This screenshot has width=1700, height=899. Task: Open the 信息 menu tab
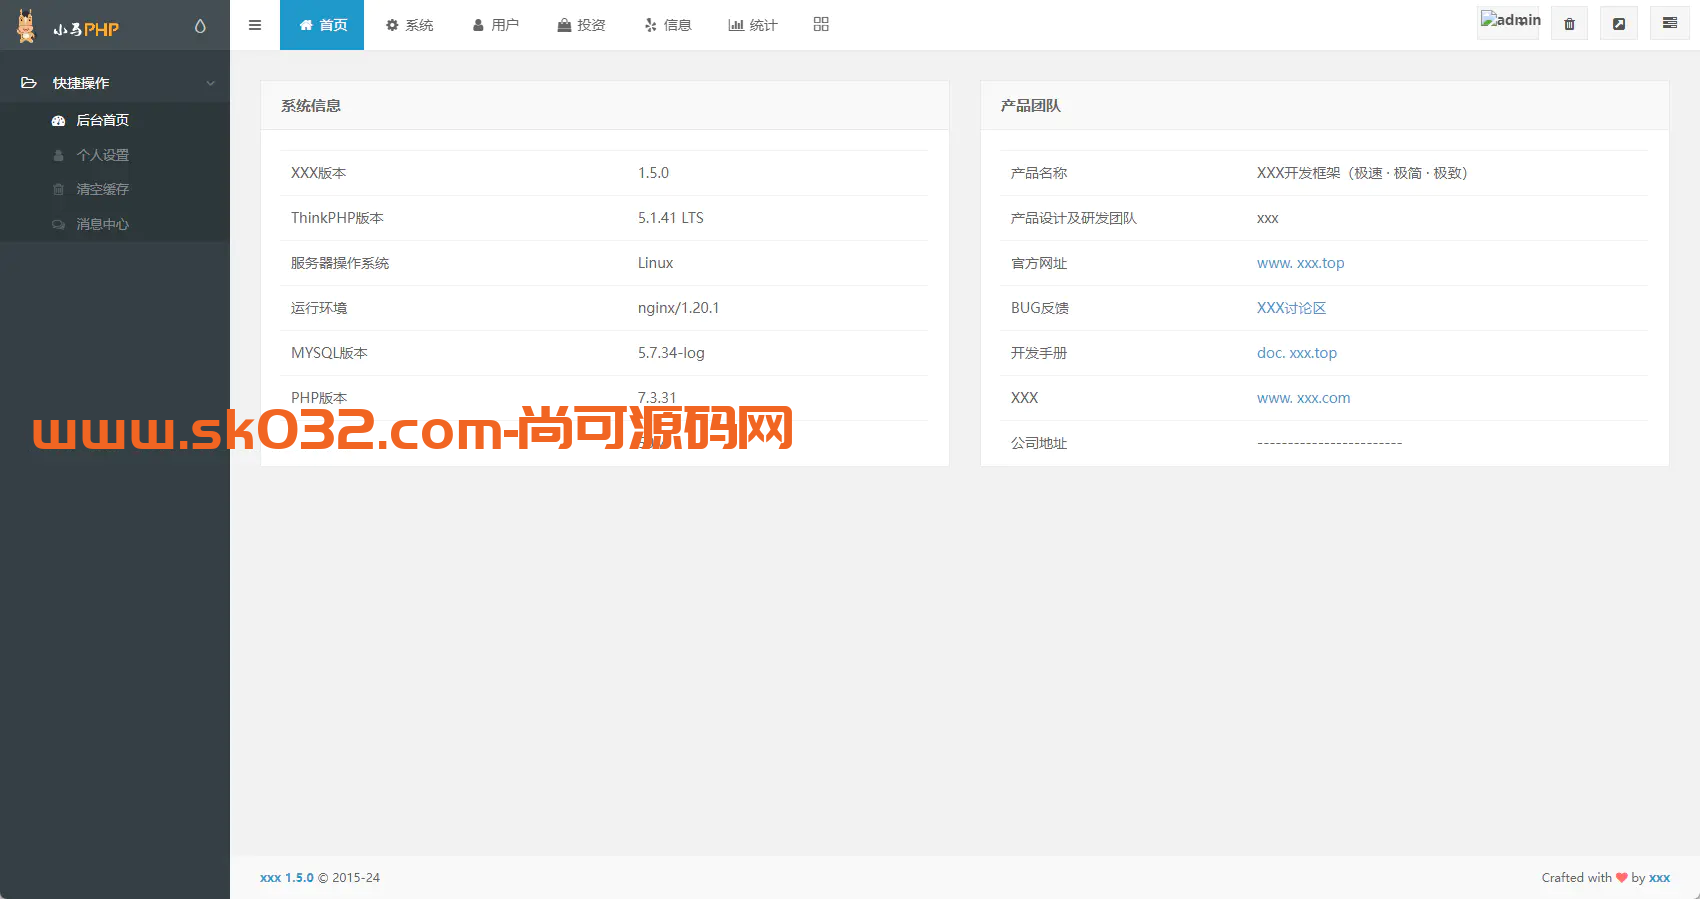pyautogui.click(x=667, y=25)
